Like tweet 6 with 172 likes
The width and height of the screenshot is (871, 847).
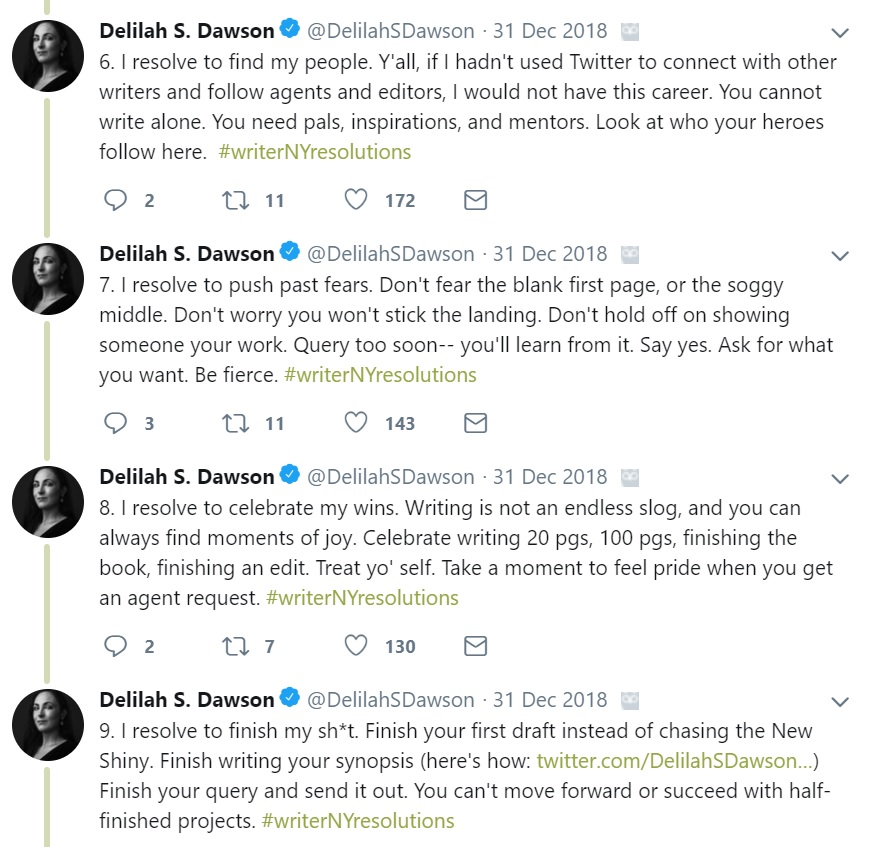pyautogui.click(x=356, y=201)
